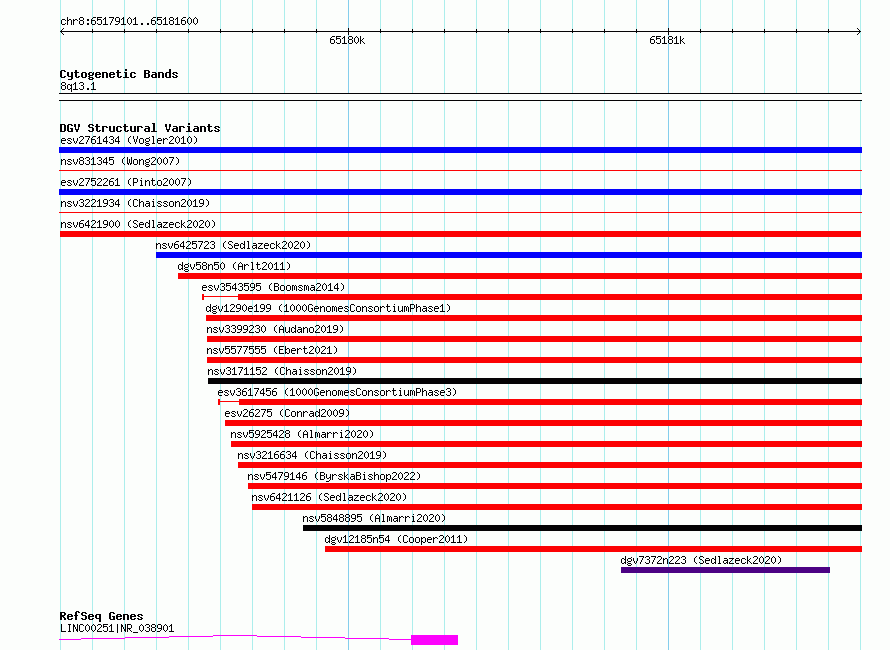Click nsv5479146 (ByrskaBishop2022) label
This screenshot has height=650, width=890.
(x=334, y=476)
